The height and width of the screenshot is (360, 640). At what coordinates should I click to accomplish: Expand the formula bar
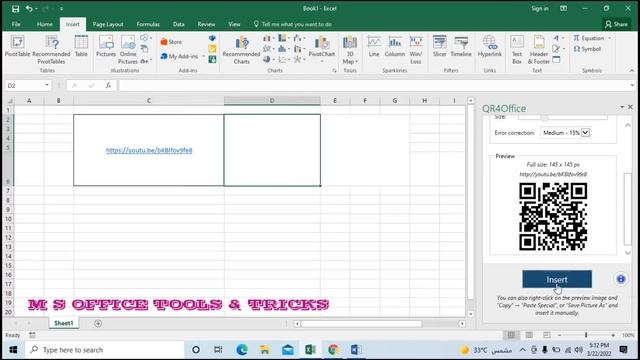pos(632,85)
